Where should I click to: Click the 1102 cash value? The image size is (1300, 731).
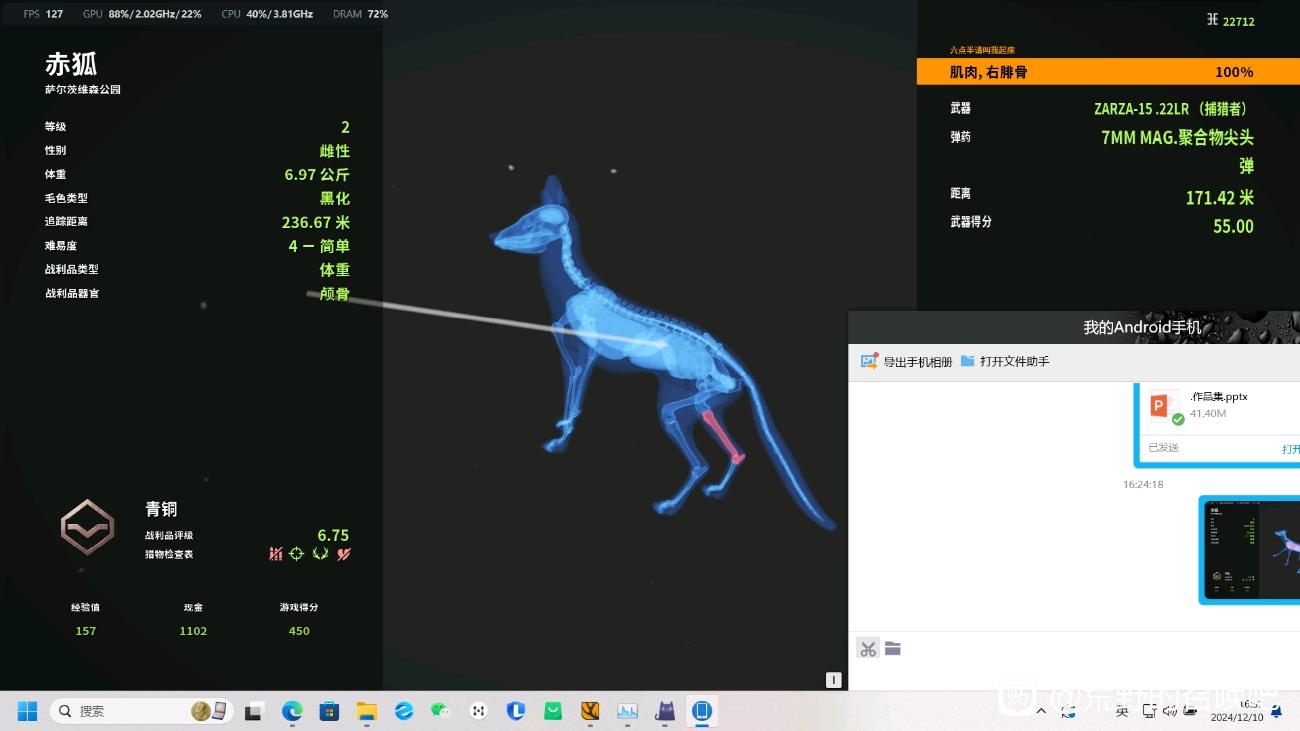tap(193, 631)
